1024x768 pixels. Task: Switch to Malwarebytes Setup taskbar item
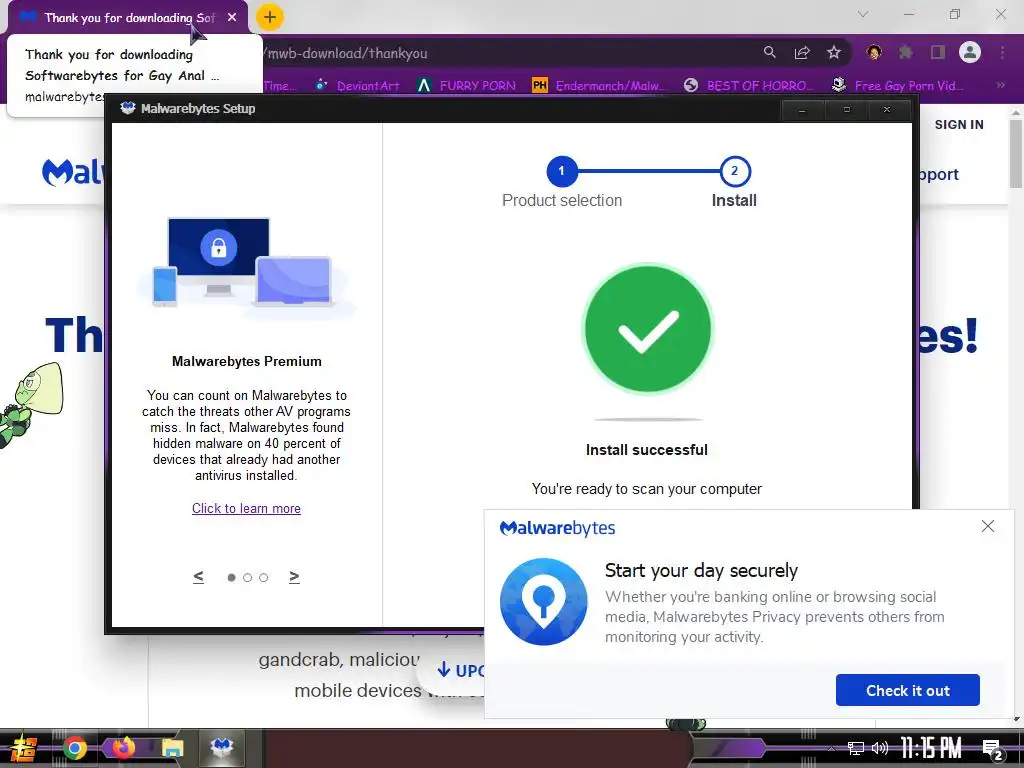(222, 748)
